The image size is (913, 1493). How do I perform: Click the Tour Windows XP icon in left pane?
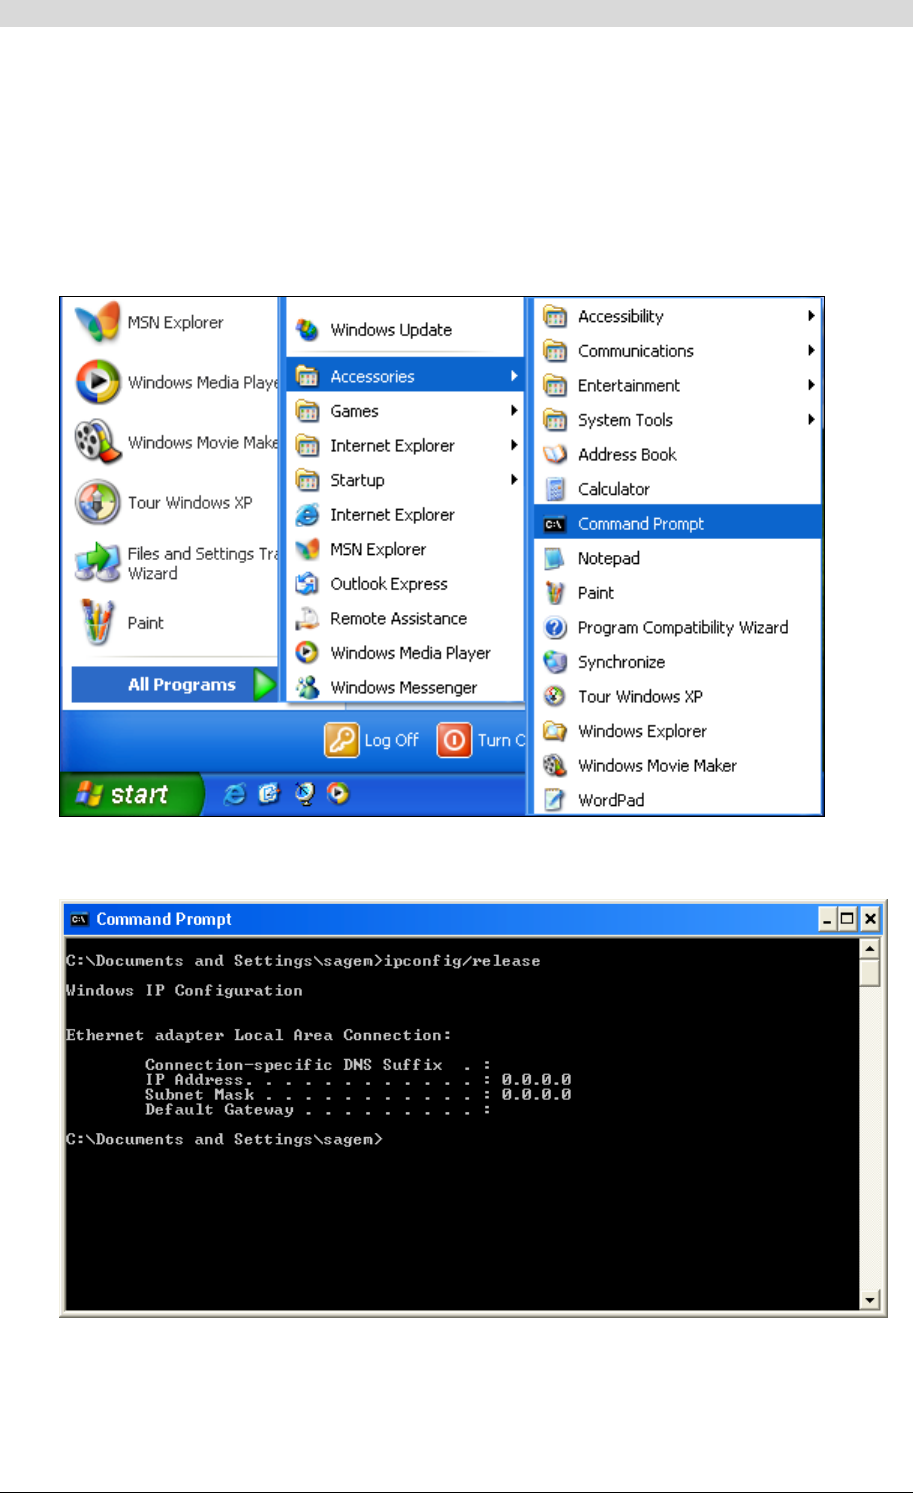[98, 502]
